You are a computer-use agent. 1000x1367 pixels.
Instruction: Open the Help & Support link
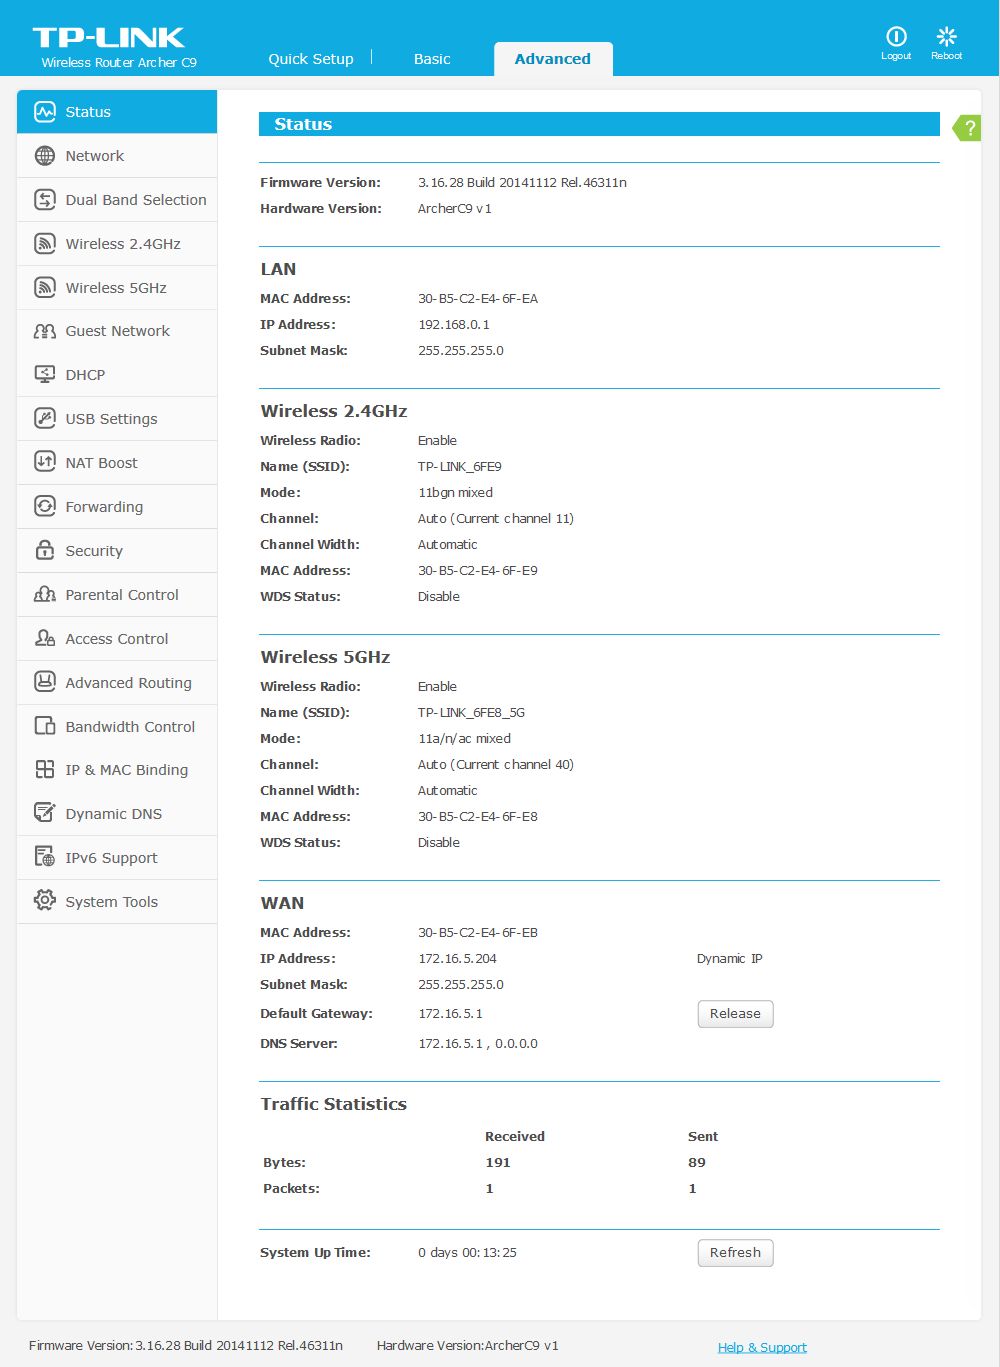(762, 1347)
